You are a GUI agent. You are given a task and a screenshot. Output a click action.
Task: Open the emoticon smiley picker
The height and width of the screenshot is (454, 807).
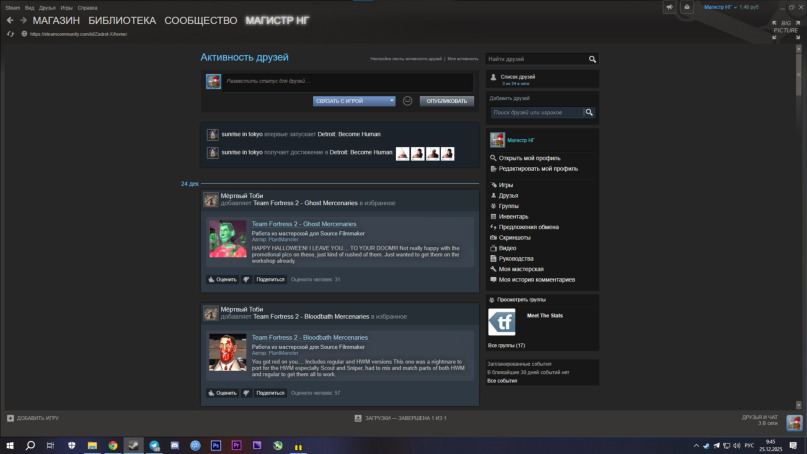407,101
